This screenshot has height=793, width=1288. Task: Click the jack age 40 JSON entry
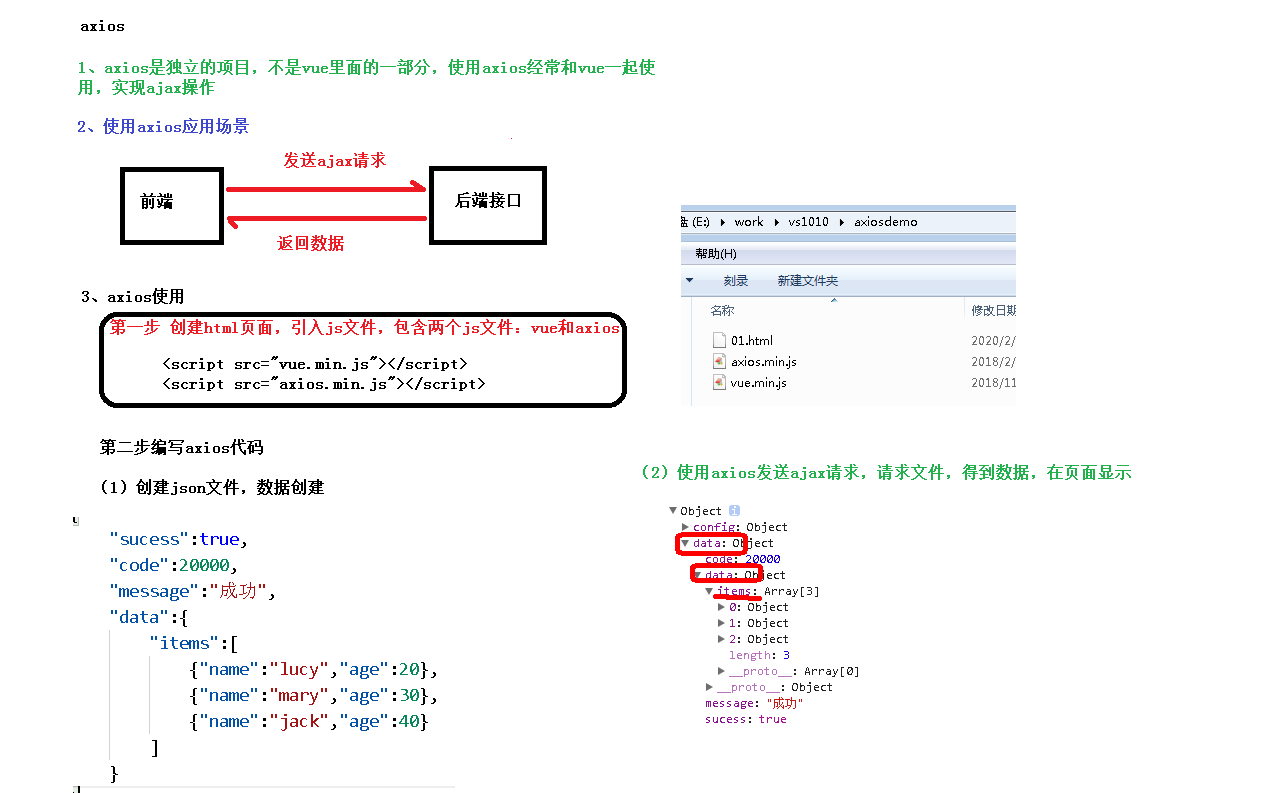[308, 721]
